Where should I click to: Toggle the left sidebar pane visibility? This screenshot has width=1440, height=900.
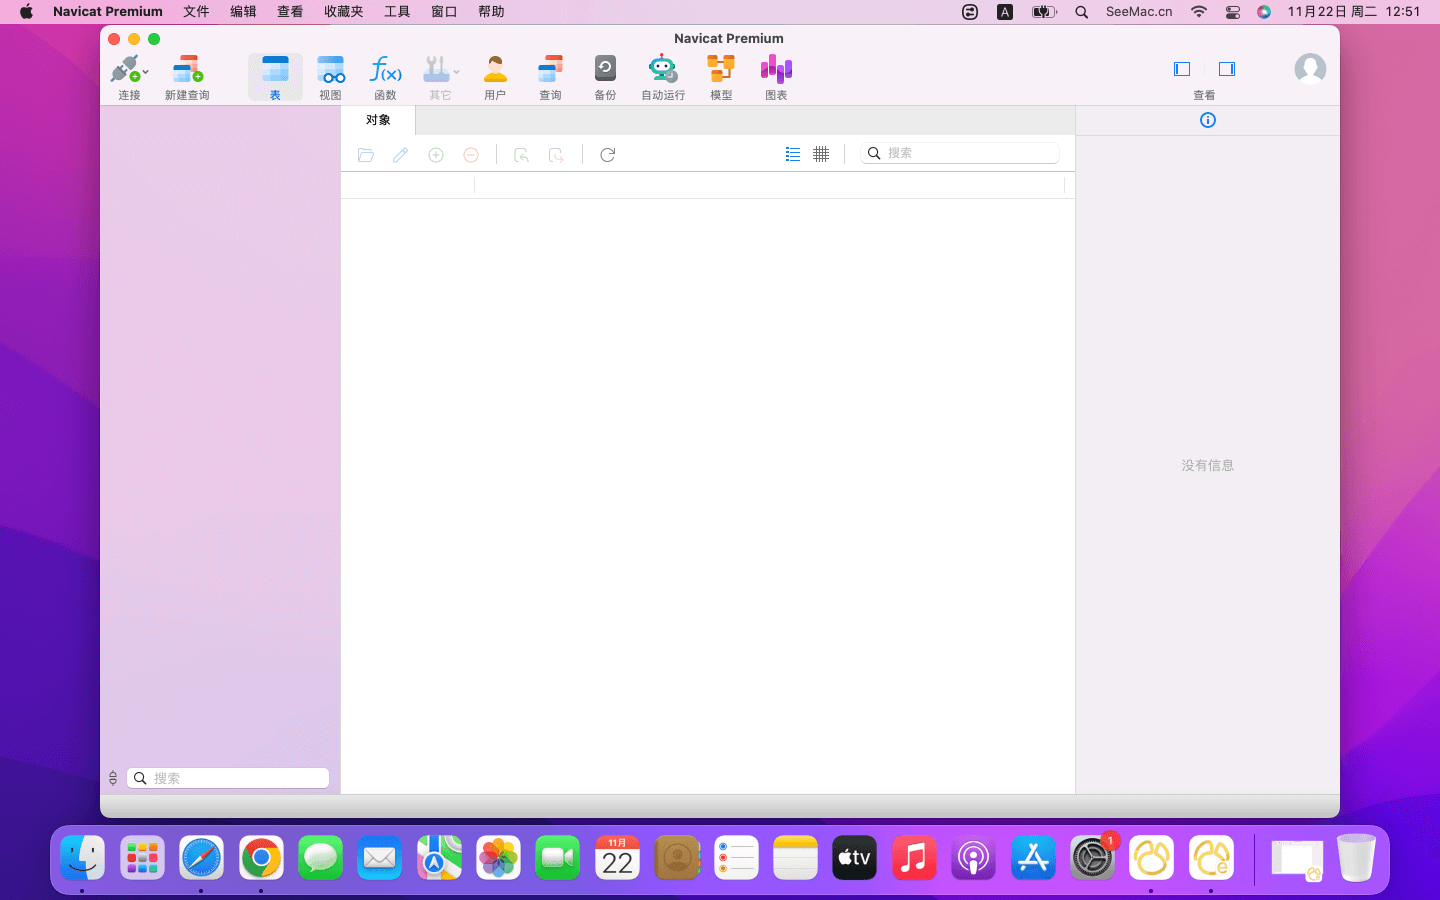tap(1182, 69)
